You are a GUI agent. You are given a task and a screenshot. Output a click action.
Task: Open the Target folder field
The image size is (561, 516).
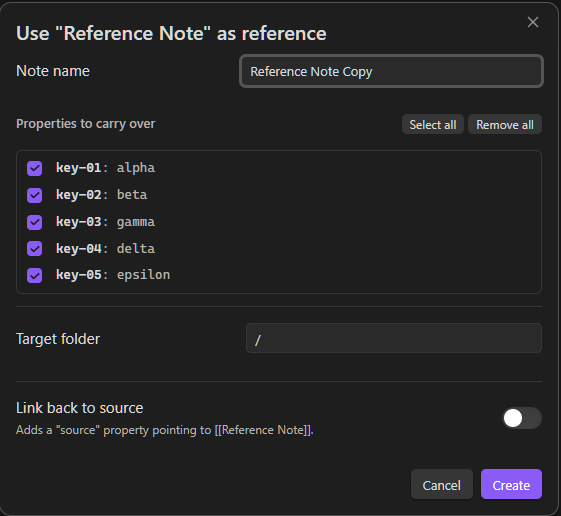pyautogui.click(x=394, y=338)
